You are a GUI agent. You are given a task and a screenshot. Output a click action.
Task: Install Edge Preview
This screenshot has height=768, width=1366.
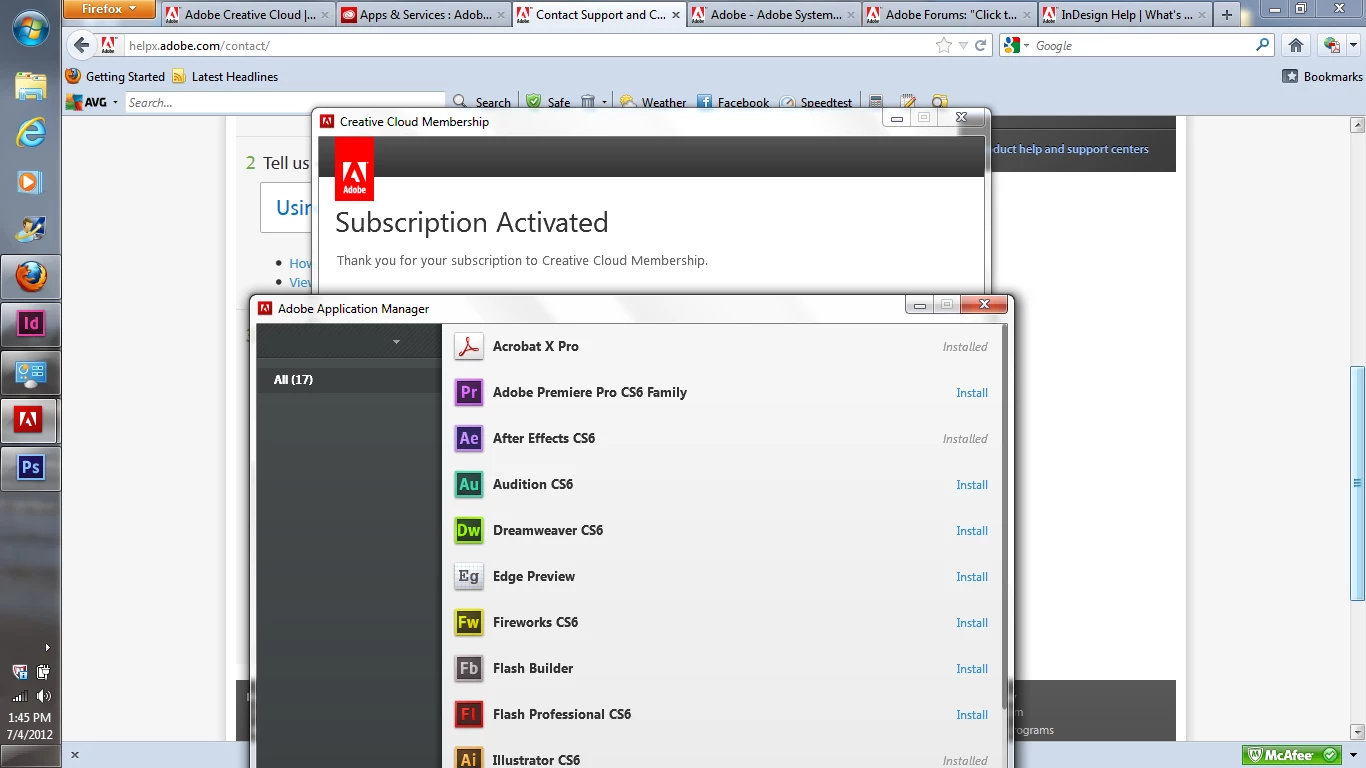(972, 577)
